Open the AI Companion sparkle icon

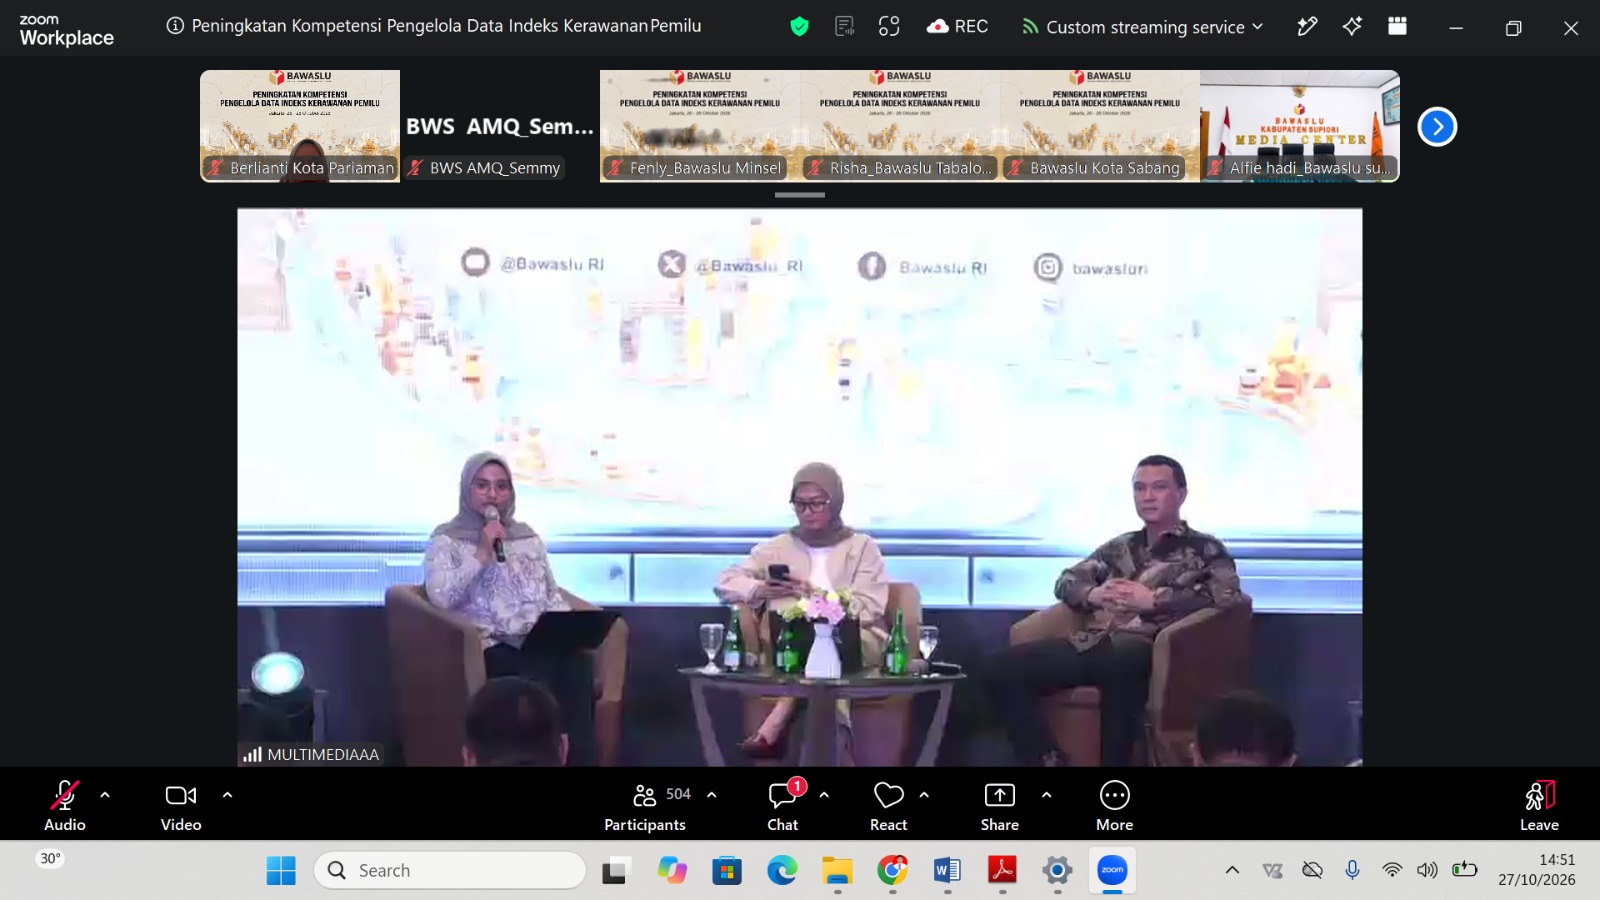[x=1352, y=27]
